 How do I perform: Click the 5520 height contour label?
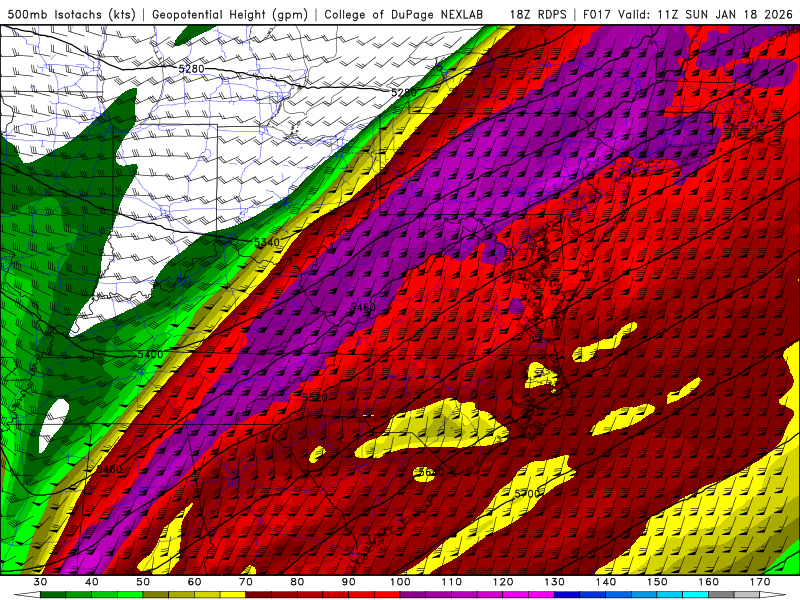pos(315,397)
